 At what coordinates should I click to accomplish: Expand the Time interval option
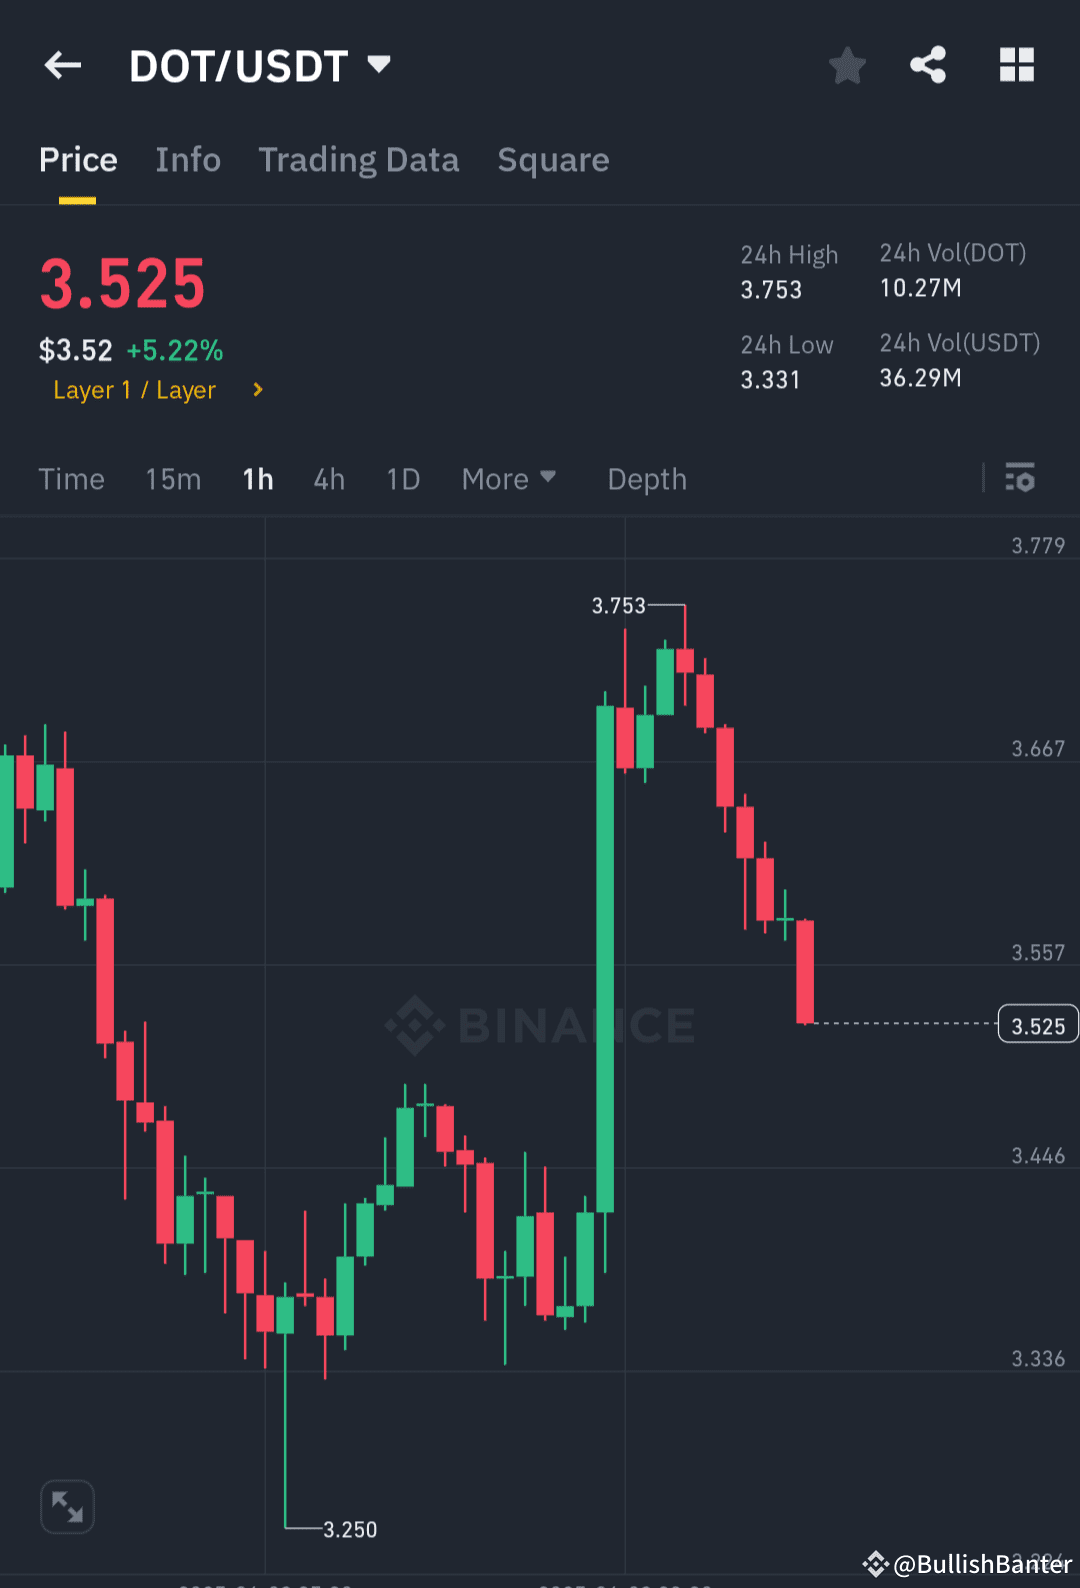[x=71, y=479]
